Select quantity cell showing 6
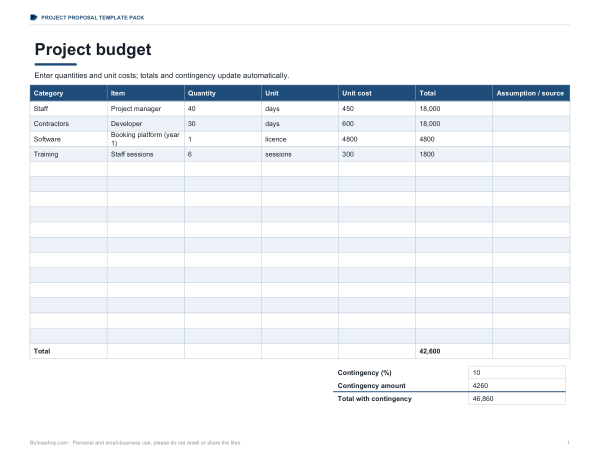Image resolution: width=600 pixels, height=464 pixels. (x=223, y=154)
